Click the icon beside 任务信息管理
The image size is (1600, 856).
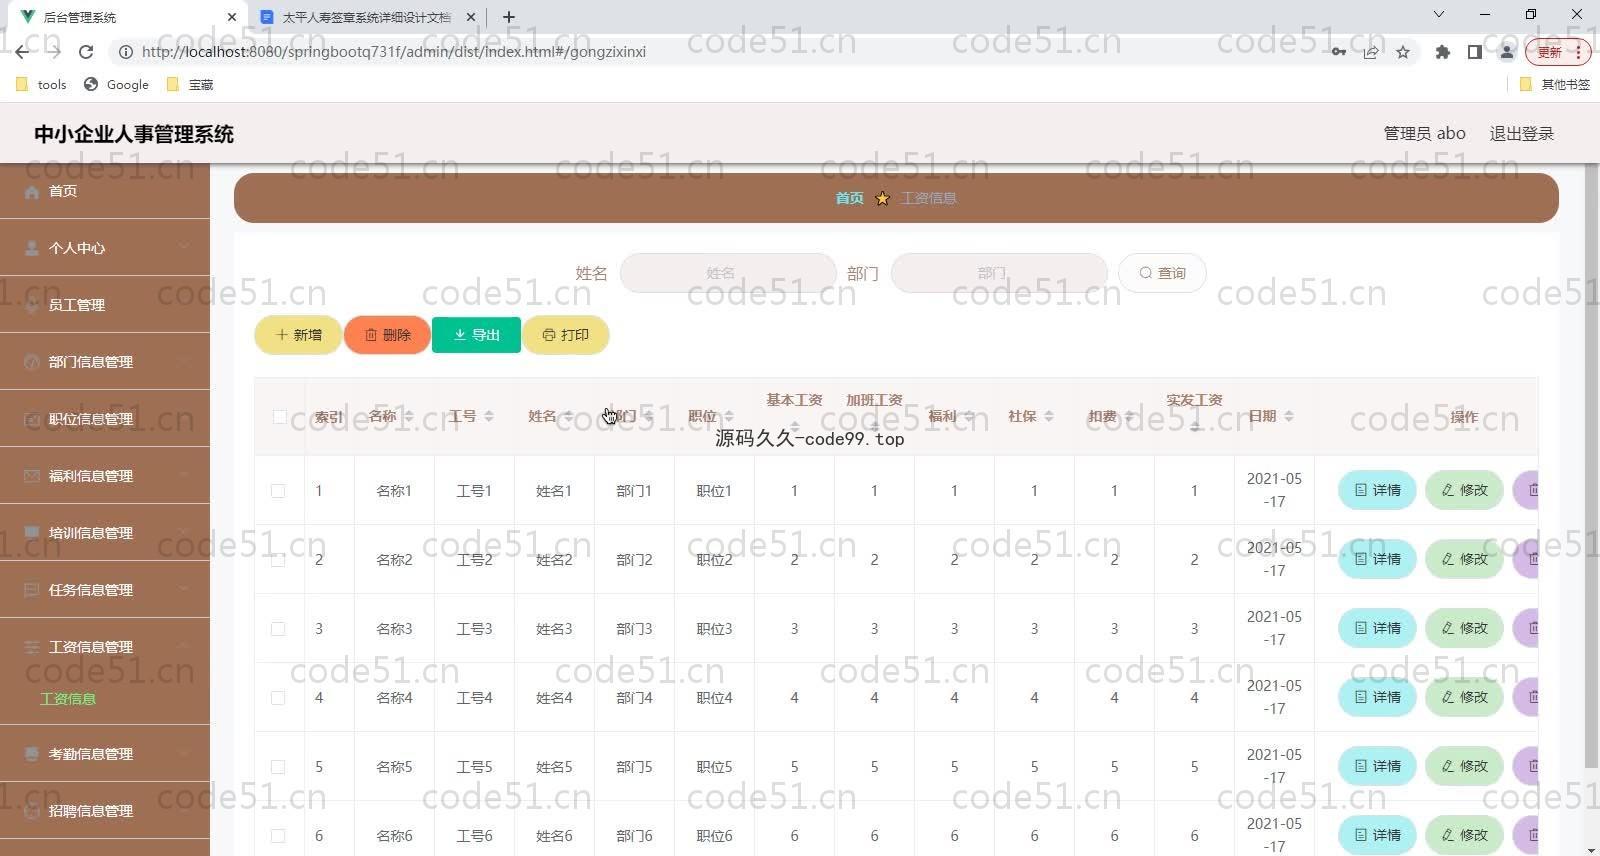click(32, 590)
